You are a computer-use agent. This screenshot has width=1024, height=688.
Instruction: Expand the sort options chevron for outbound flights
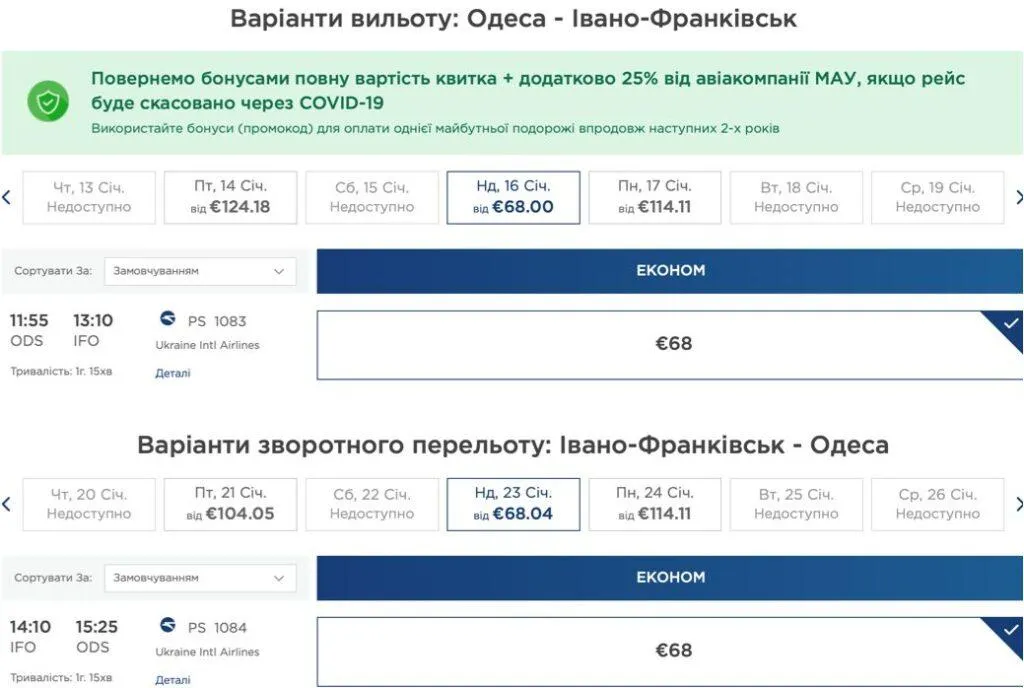277,271
